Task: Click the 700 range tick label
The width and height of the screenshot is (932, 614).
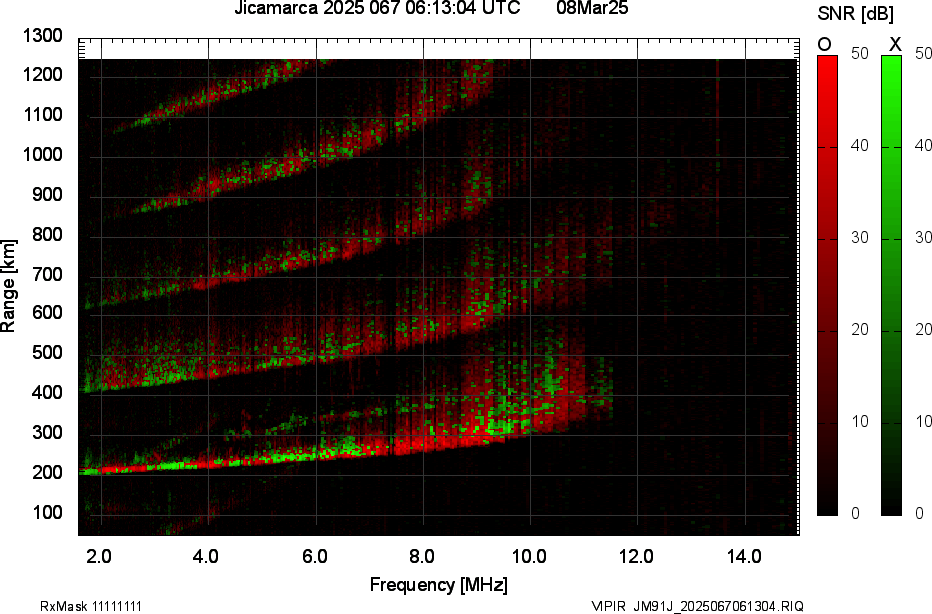Action: [47, 275]
